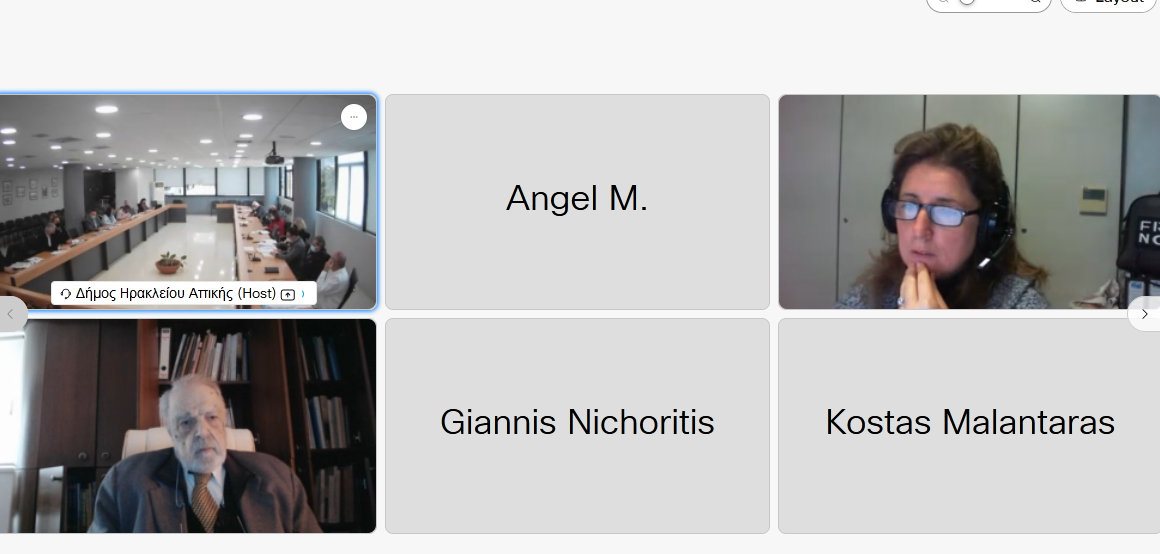Open the Layout options button
The height and width of the screenshot is (554, 1160).
1109,2
